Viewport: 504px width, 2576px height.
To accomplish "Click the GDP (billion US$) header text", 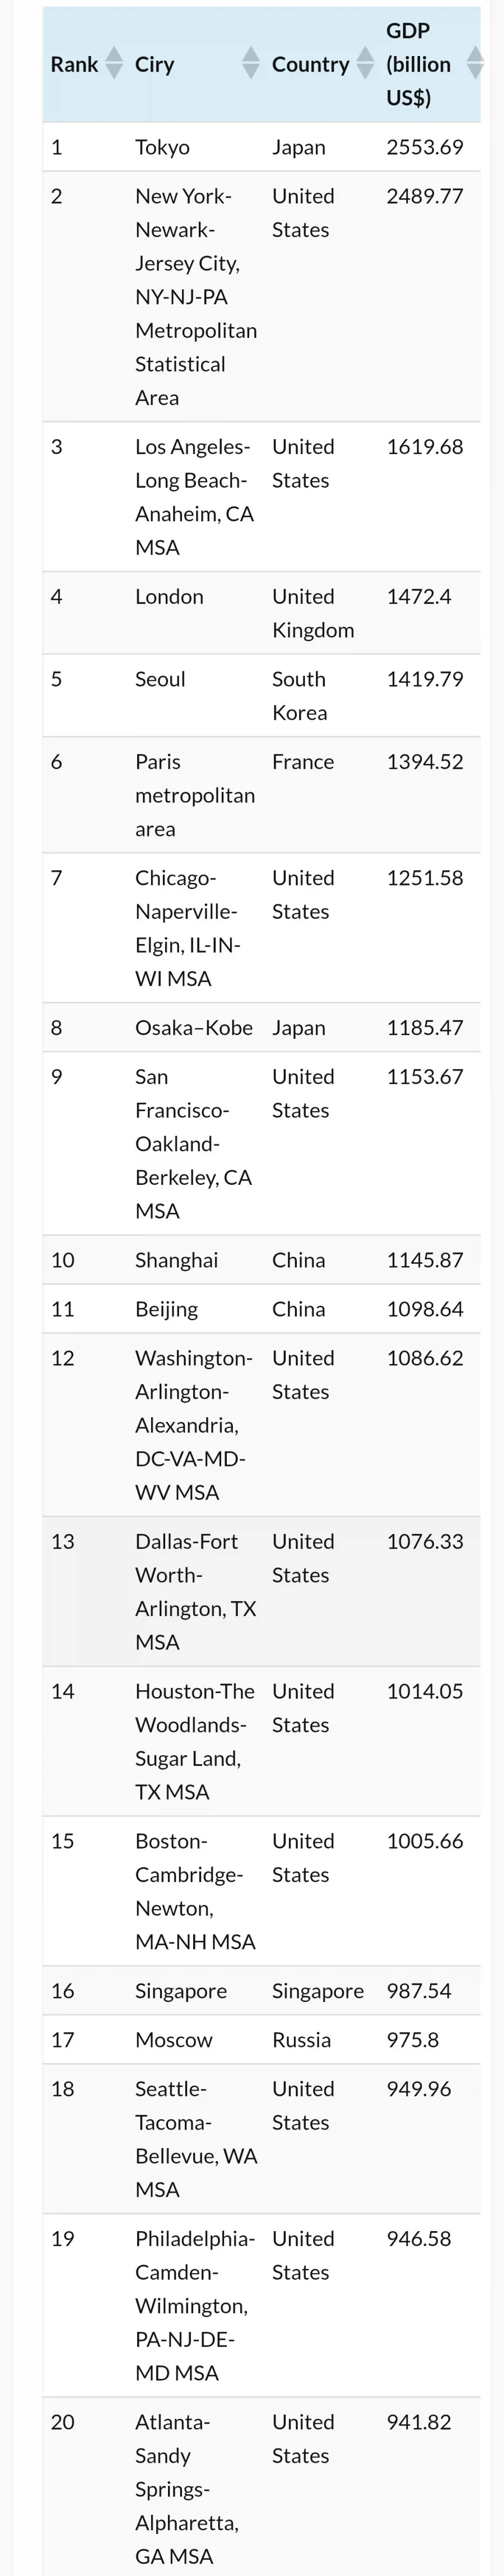I will pos(418,64).
